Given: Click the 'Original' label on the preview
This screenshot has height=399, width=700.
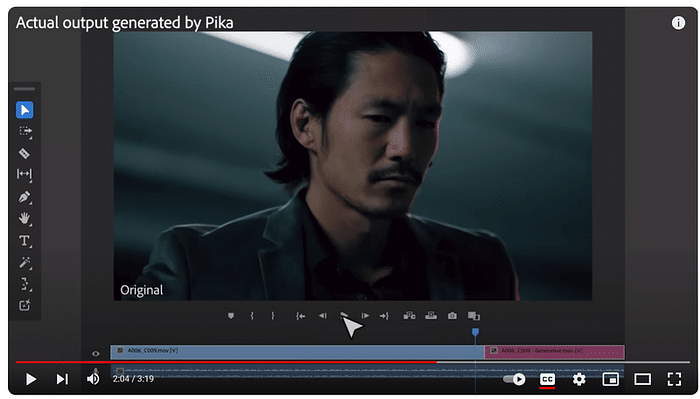Looking at the screenshot, I should (x=142, y=290).
